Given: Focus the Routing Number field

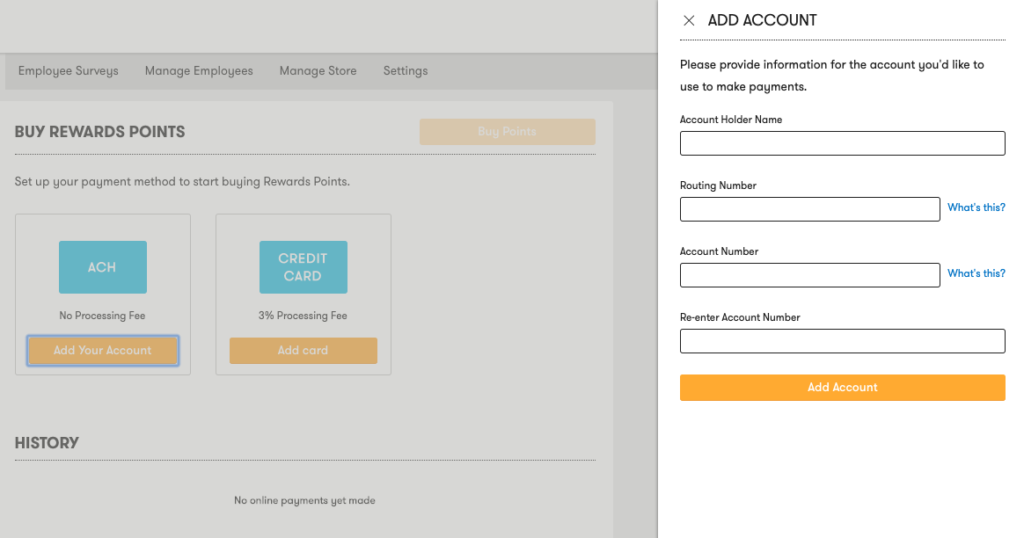Looking at the screenshot, I should tap(810, 210).
